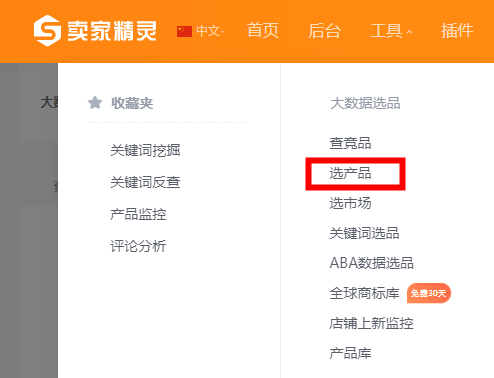Open the 插件 menu item
Image resolution: width=494 pixels, height=378 pixels.
pyautogui.click(x=457, y=31)
